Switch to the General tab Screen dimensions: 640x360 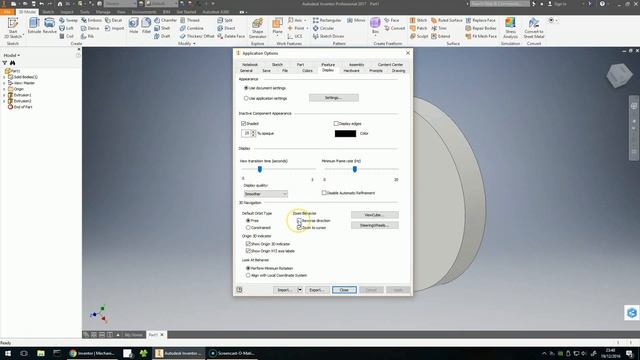tap(246, 71)
